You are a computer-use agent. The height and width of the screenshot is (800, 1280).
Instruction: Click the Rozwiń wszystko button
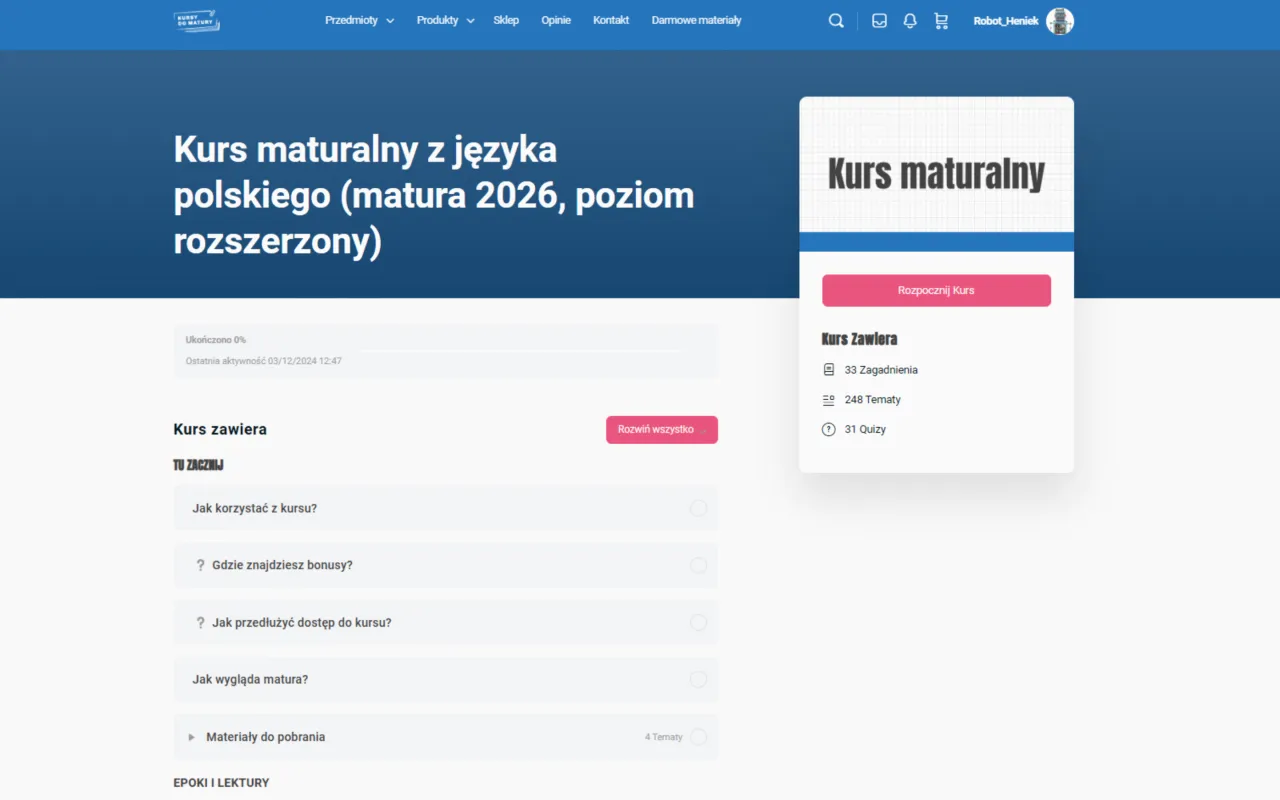click(661, 429)
